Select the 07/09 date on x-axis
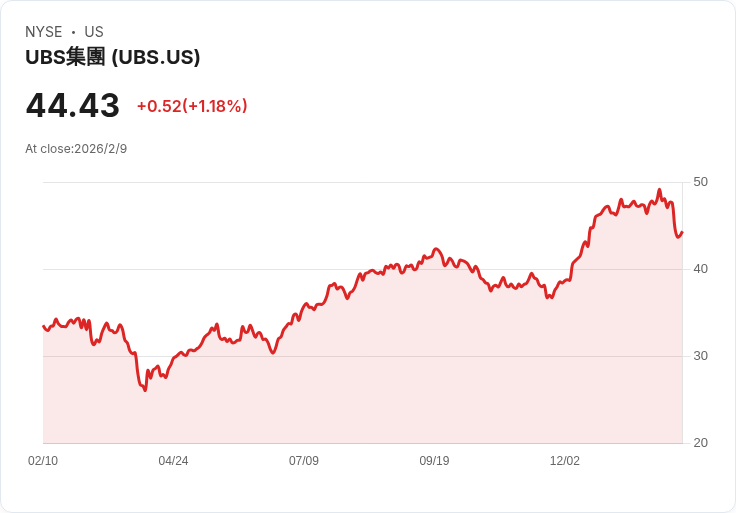This screenshot has width=736, height=513. 304,461
